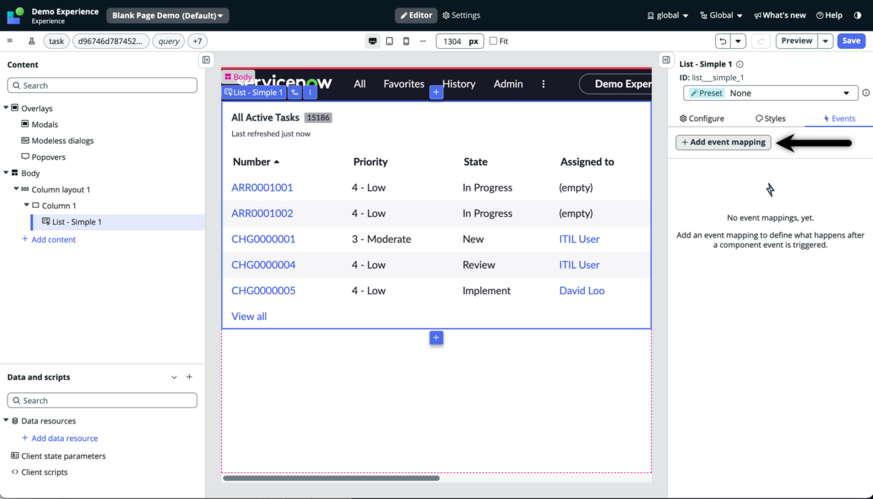Click the plus icon in Data and scripts header
Viewport: 873px width, 499px height.
click(189, 377)
